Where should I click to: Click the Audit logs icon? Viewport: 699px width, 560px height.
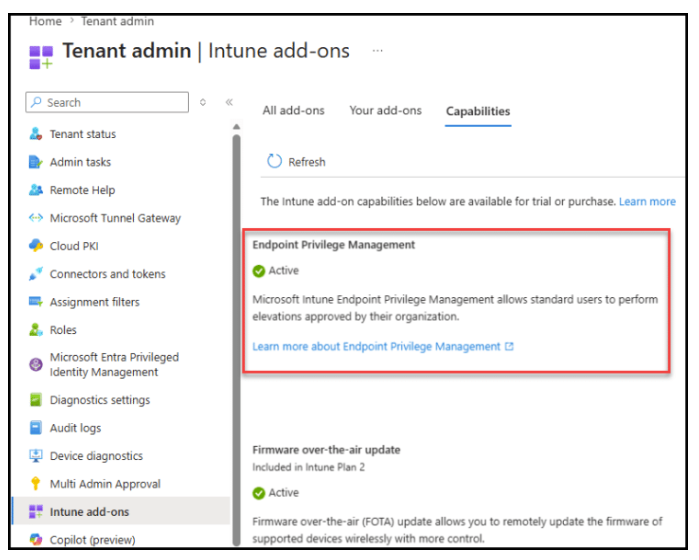pyautogui.click(x=36, y=428)
